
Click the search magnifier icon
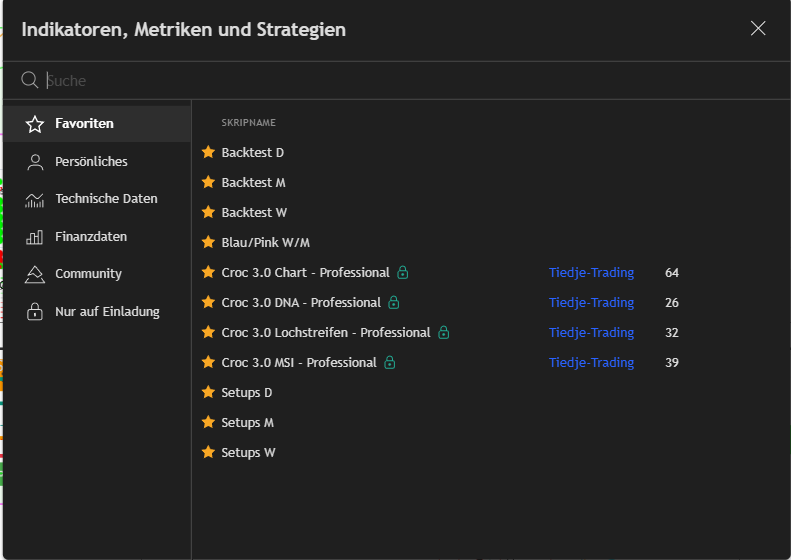click(30, 80)
